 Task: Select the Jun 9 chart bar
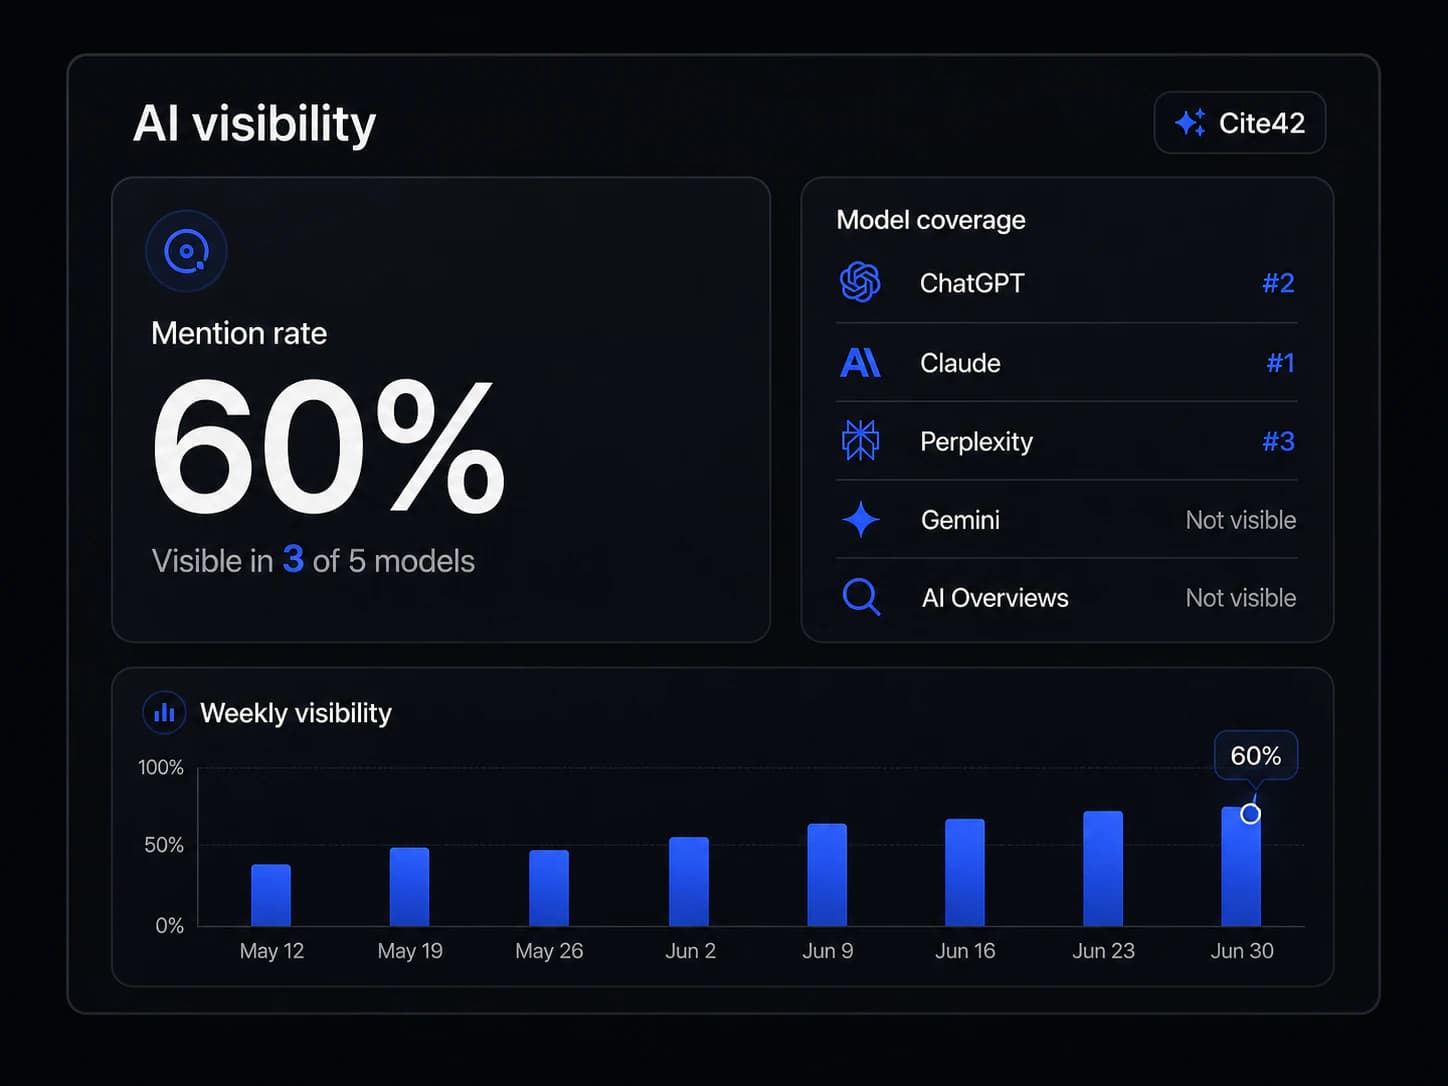click(x=827, y=875)
